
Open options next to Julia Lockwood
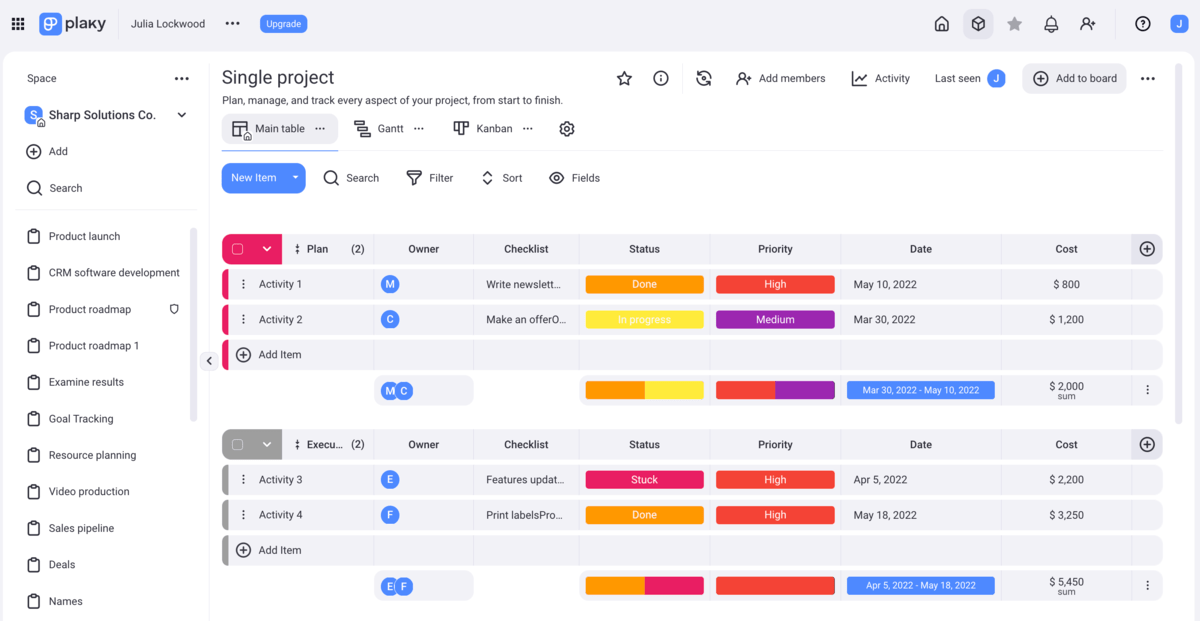232,24
